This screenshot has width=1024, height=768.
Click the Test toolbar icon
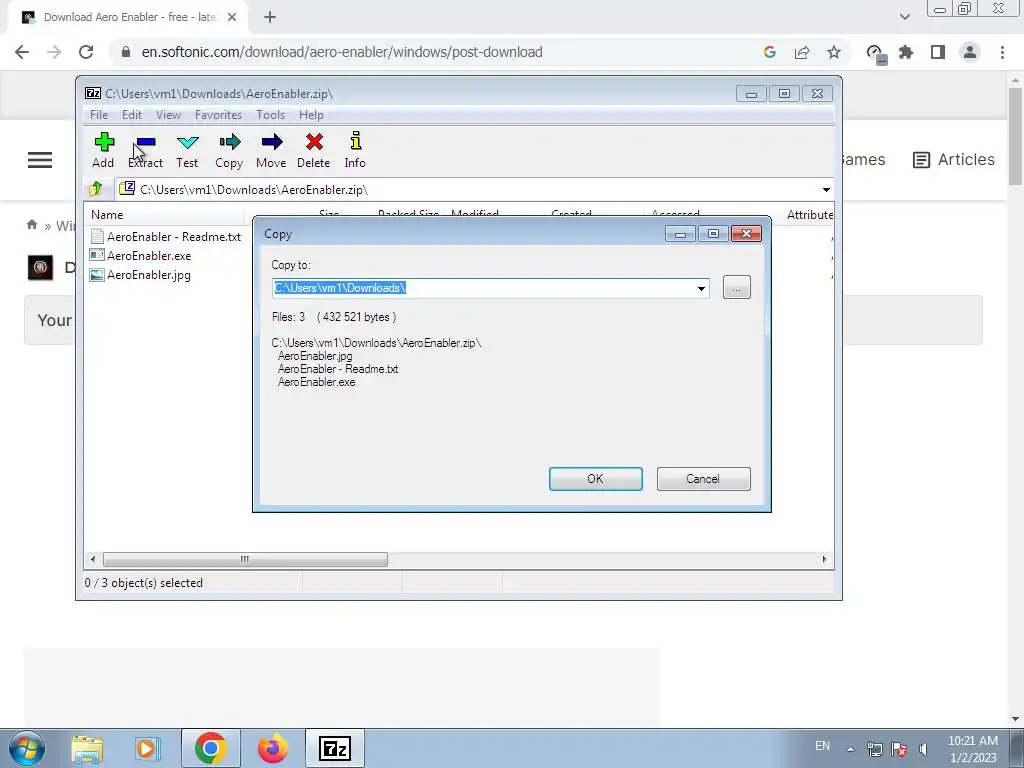click(x=187, y=150)
